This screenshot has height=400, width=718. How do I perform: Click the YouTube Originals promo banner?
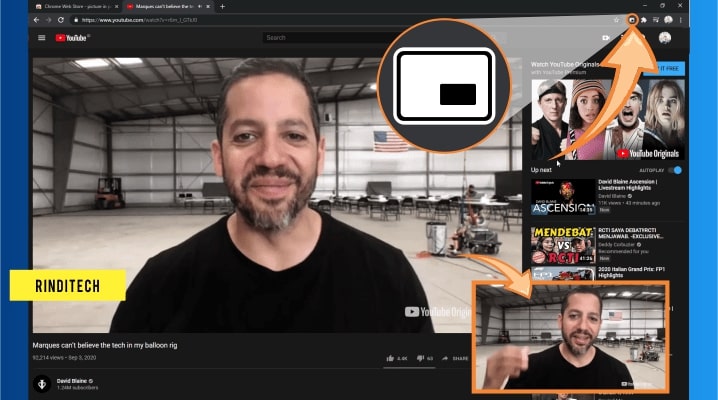[x=608, y=119]
